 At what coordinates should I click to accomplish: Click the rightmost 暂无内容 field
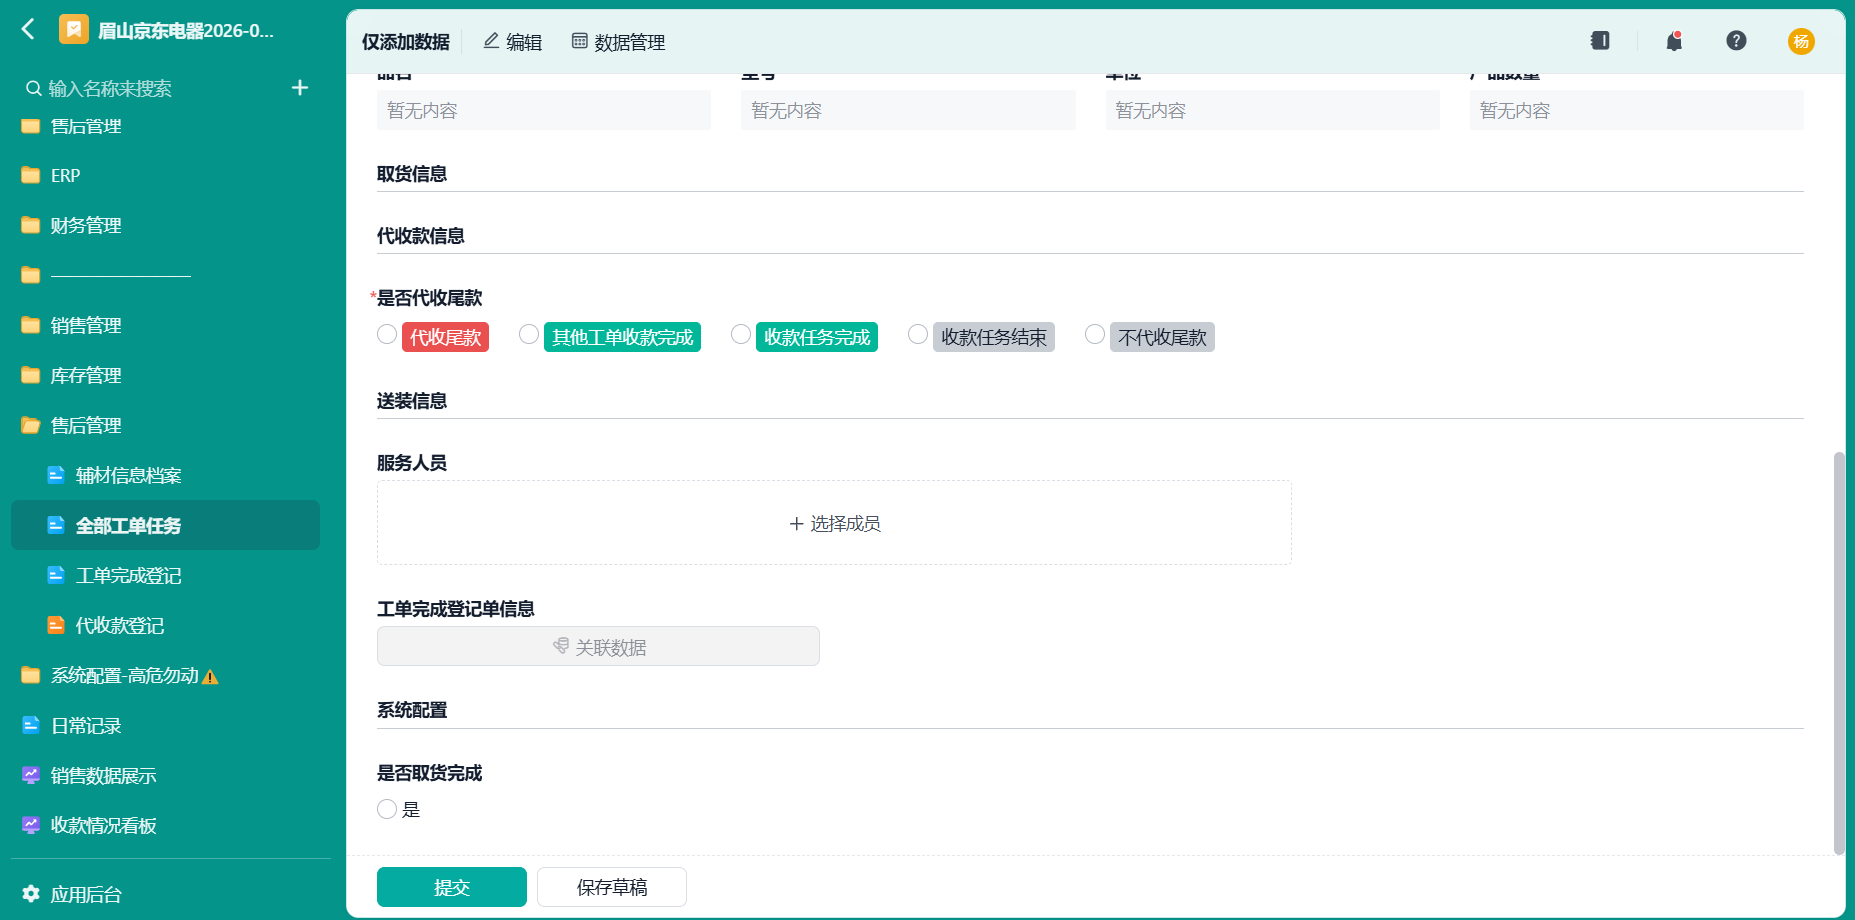(1637, 110)
